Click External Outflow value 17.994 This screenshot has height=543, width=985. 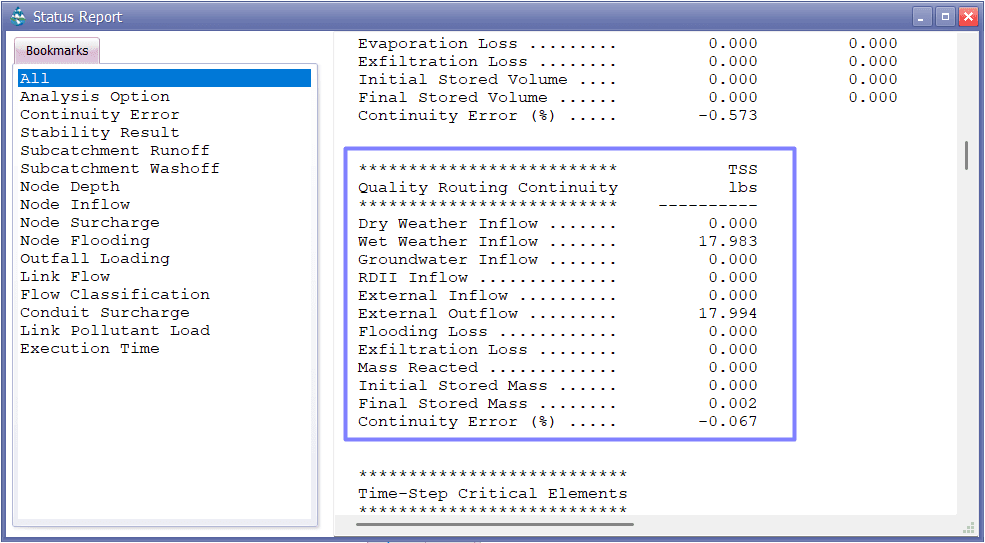tap(728, 313)
